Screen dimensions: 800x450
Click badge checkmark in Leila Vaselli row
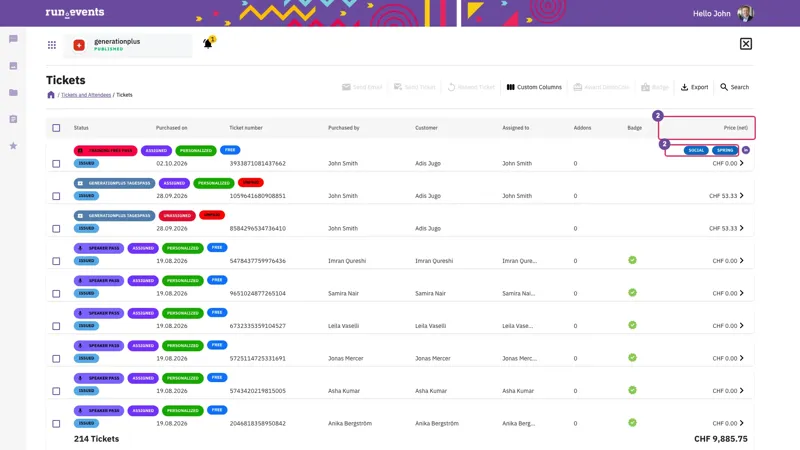(632, 325)
